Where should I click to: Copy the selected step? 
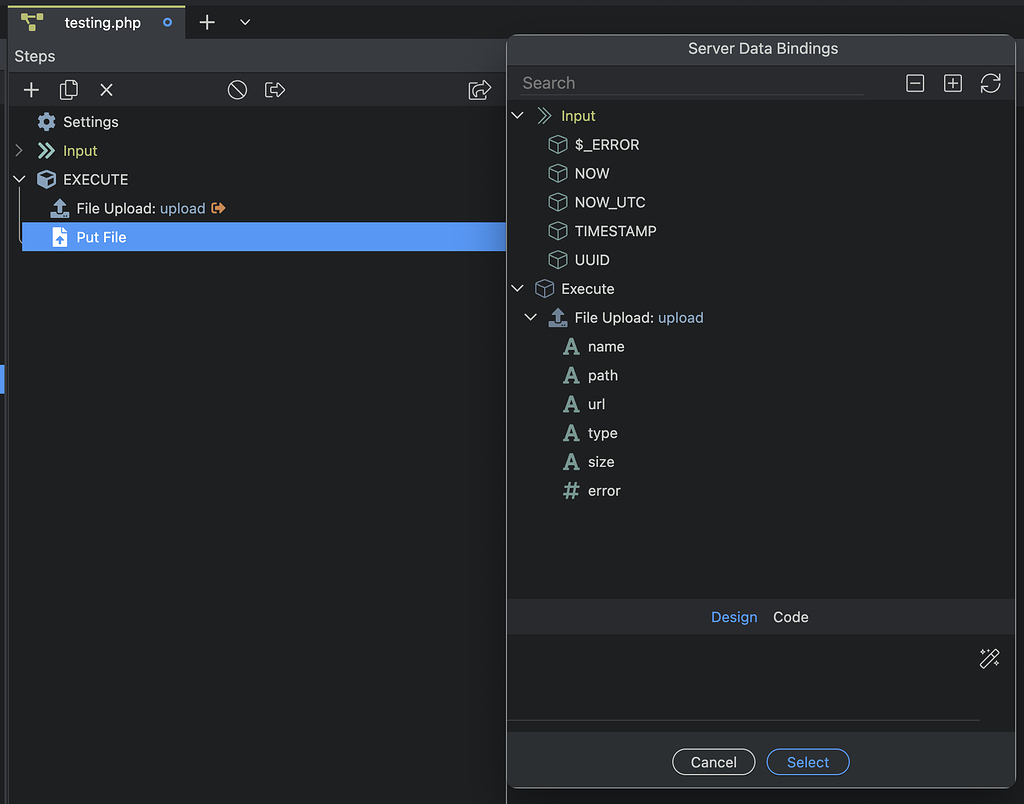tap(68, 89)
